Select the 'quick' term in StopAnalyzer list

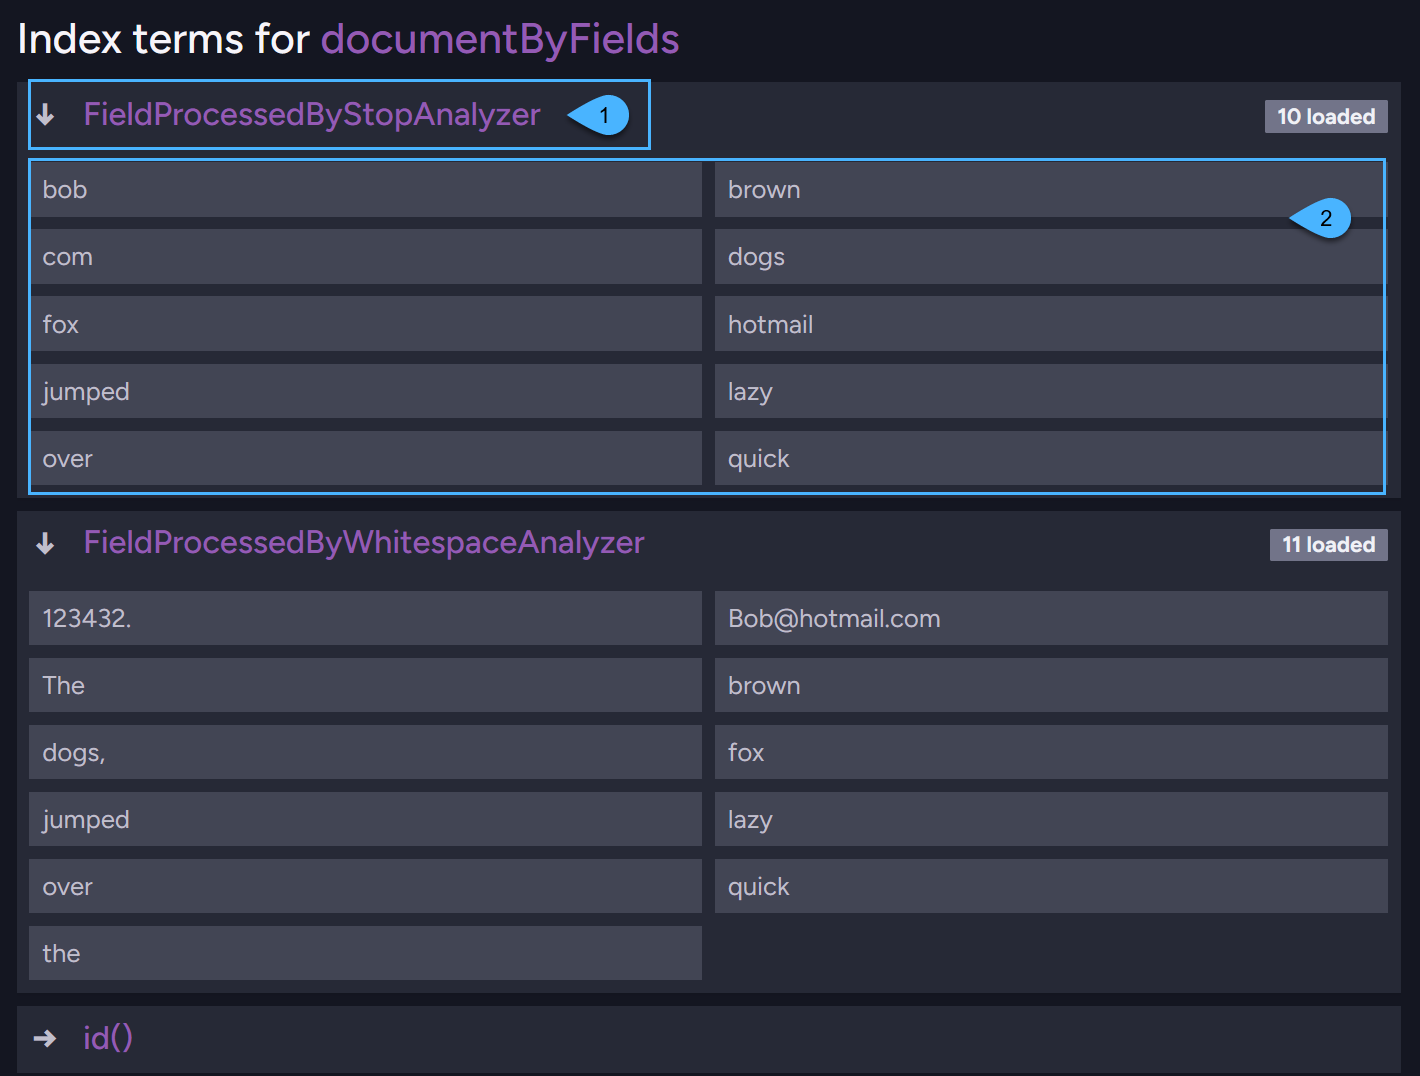(x=1051, y=458)
